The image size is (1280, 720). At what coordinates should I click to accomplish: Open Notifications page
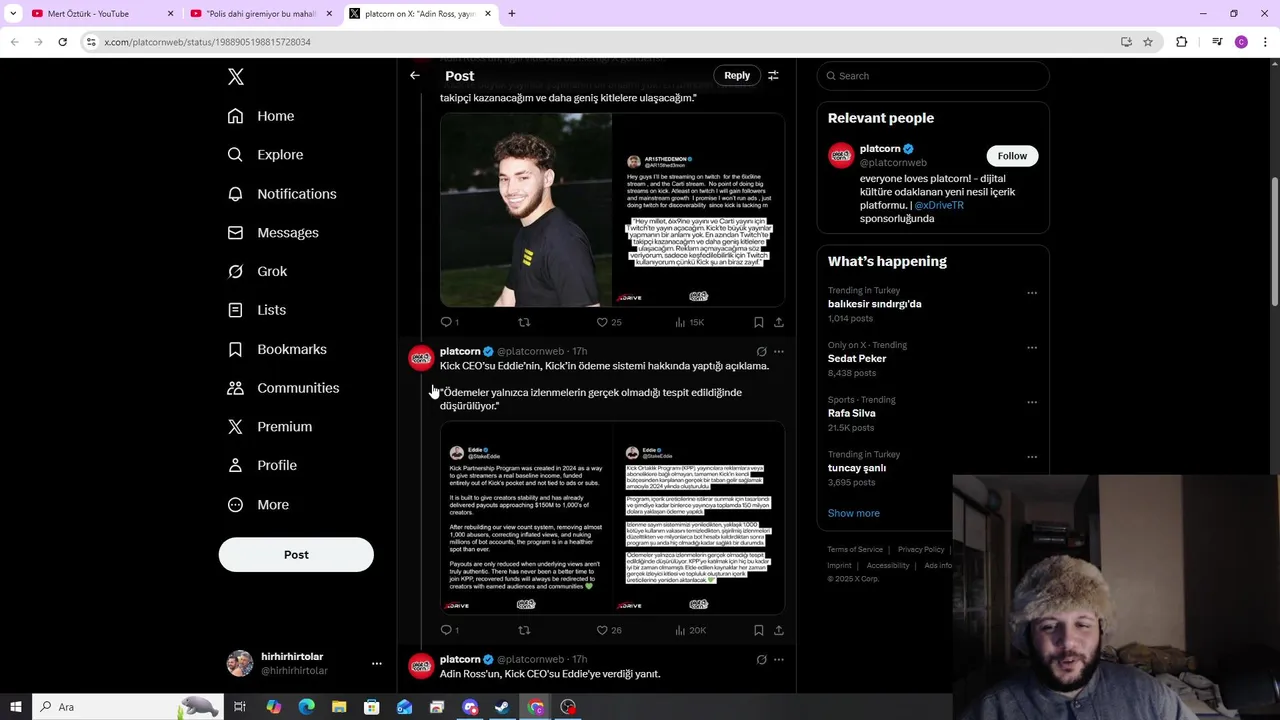pyautogui.click(x=282, y=194)
